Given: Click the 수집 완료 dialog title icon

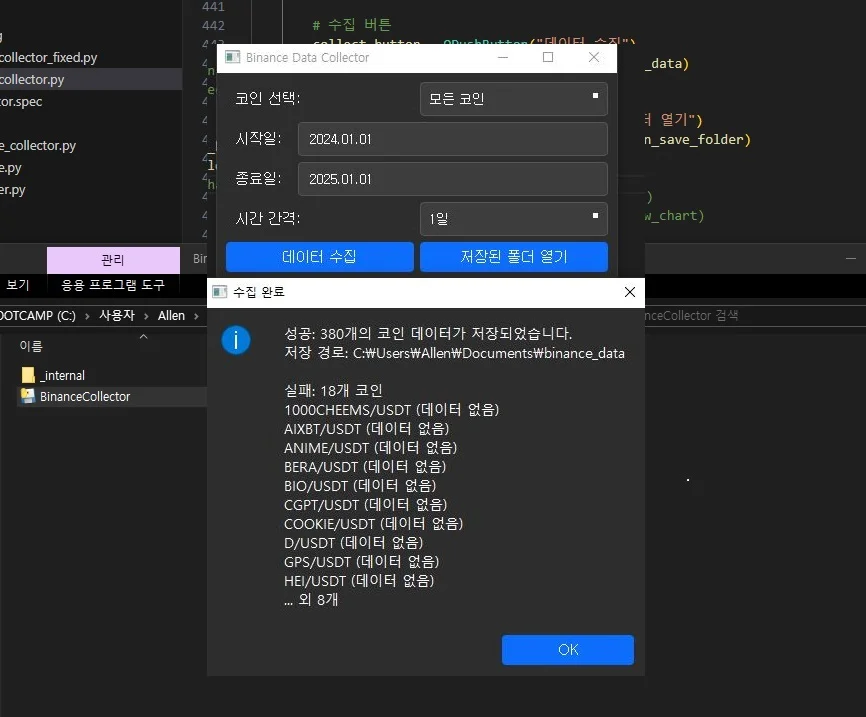Looking at the screenshot, I should click(220, 292).
